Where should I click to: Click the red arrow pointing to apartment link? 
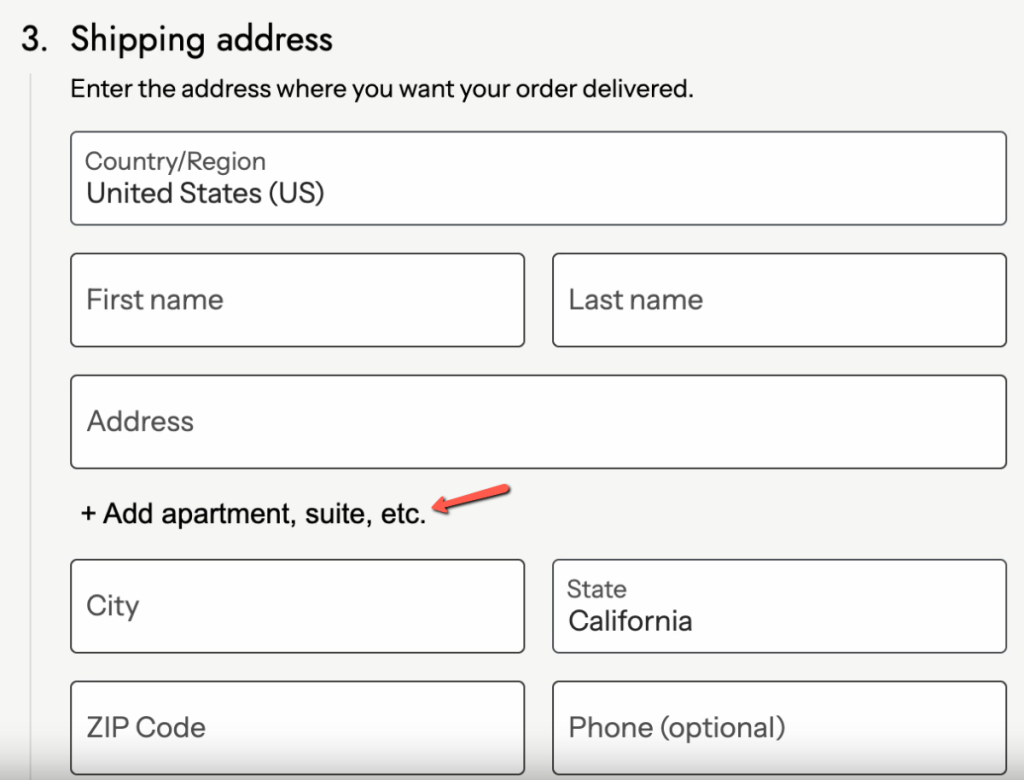(470, 497)
